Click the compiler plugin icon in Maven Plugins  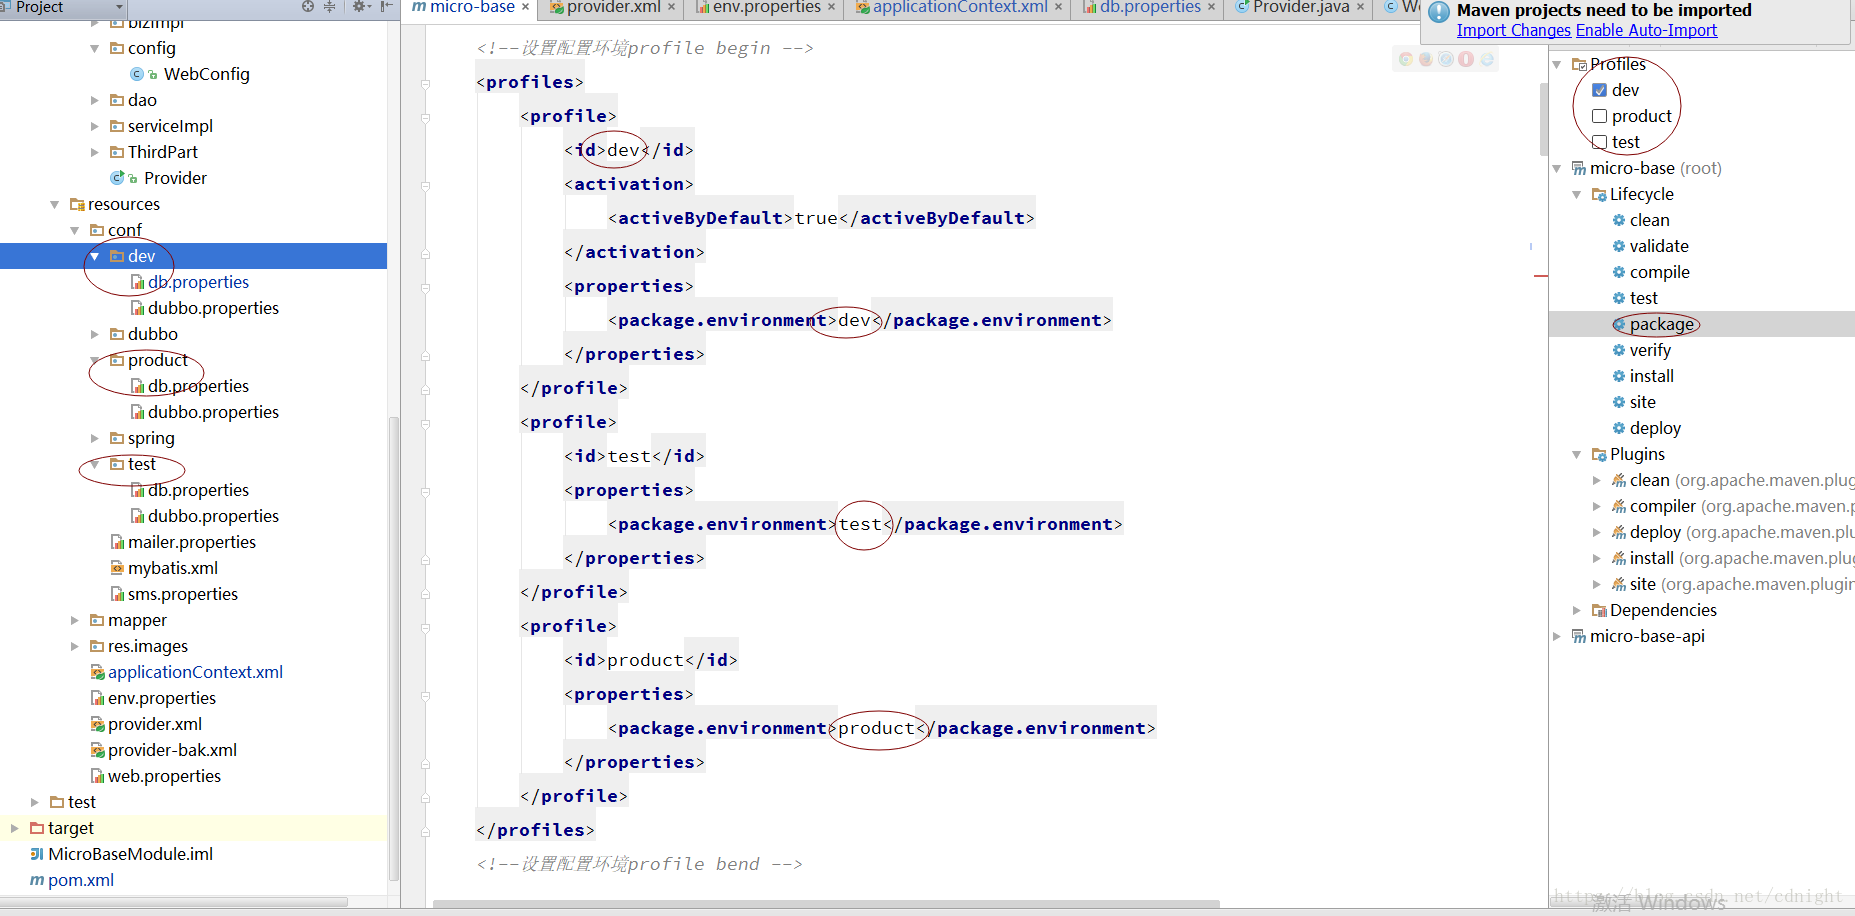click(x=1619, y=506)
